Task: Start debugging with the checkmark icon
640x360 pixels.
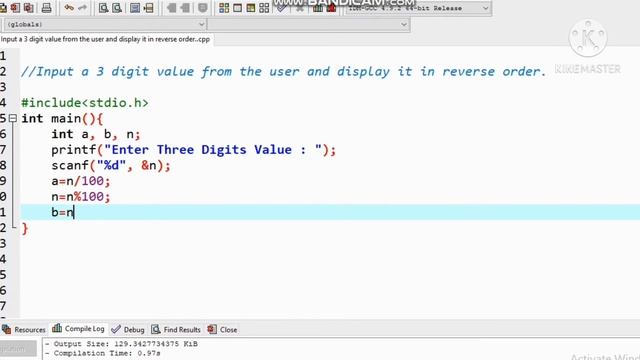Action: 281,8
